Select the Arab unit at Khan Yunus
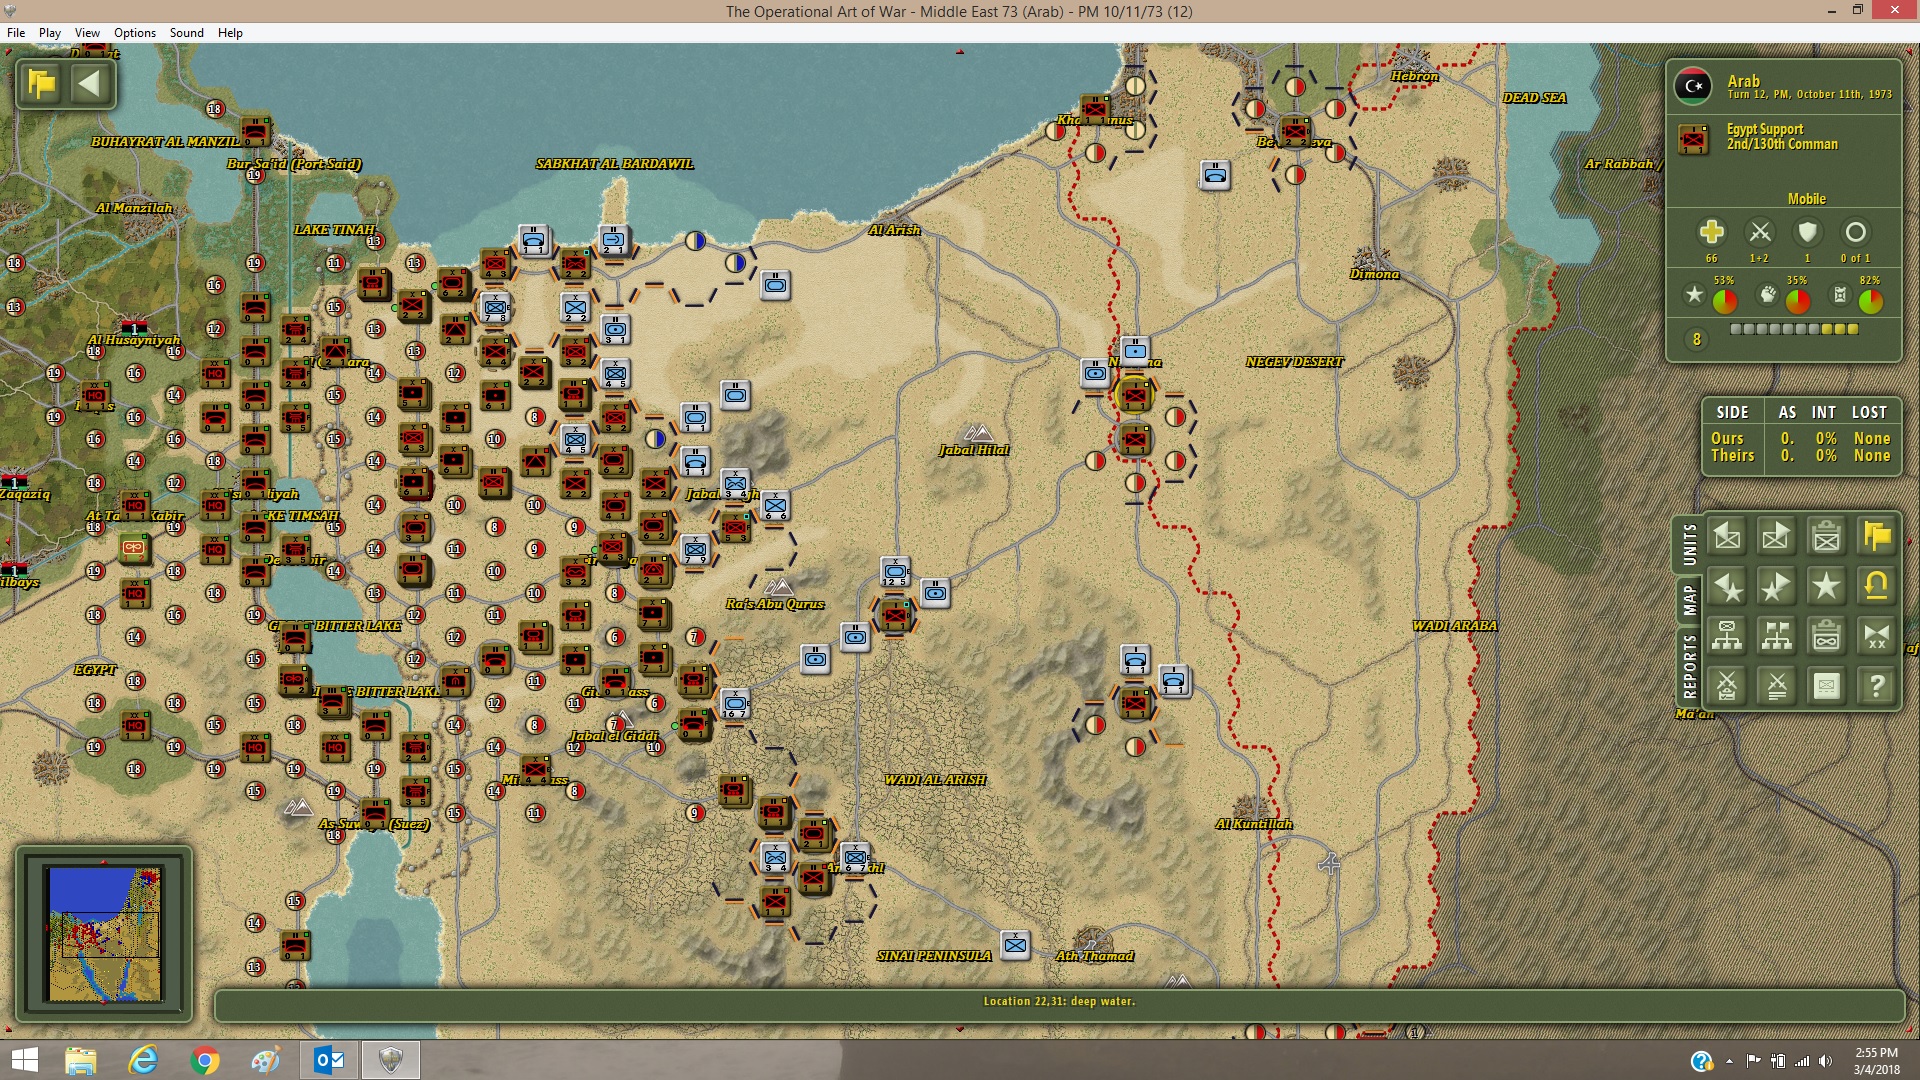The width and height of the screenshot is (1920, 1080). coord(1095,108)
